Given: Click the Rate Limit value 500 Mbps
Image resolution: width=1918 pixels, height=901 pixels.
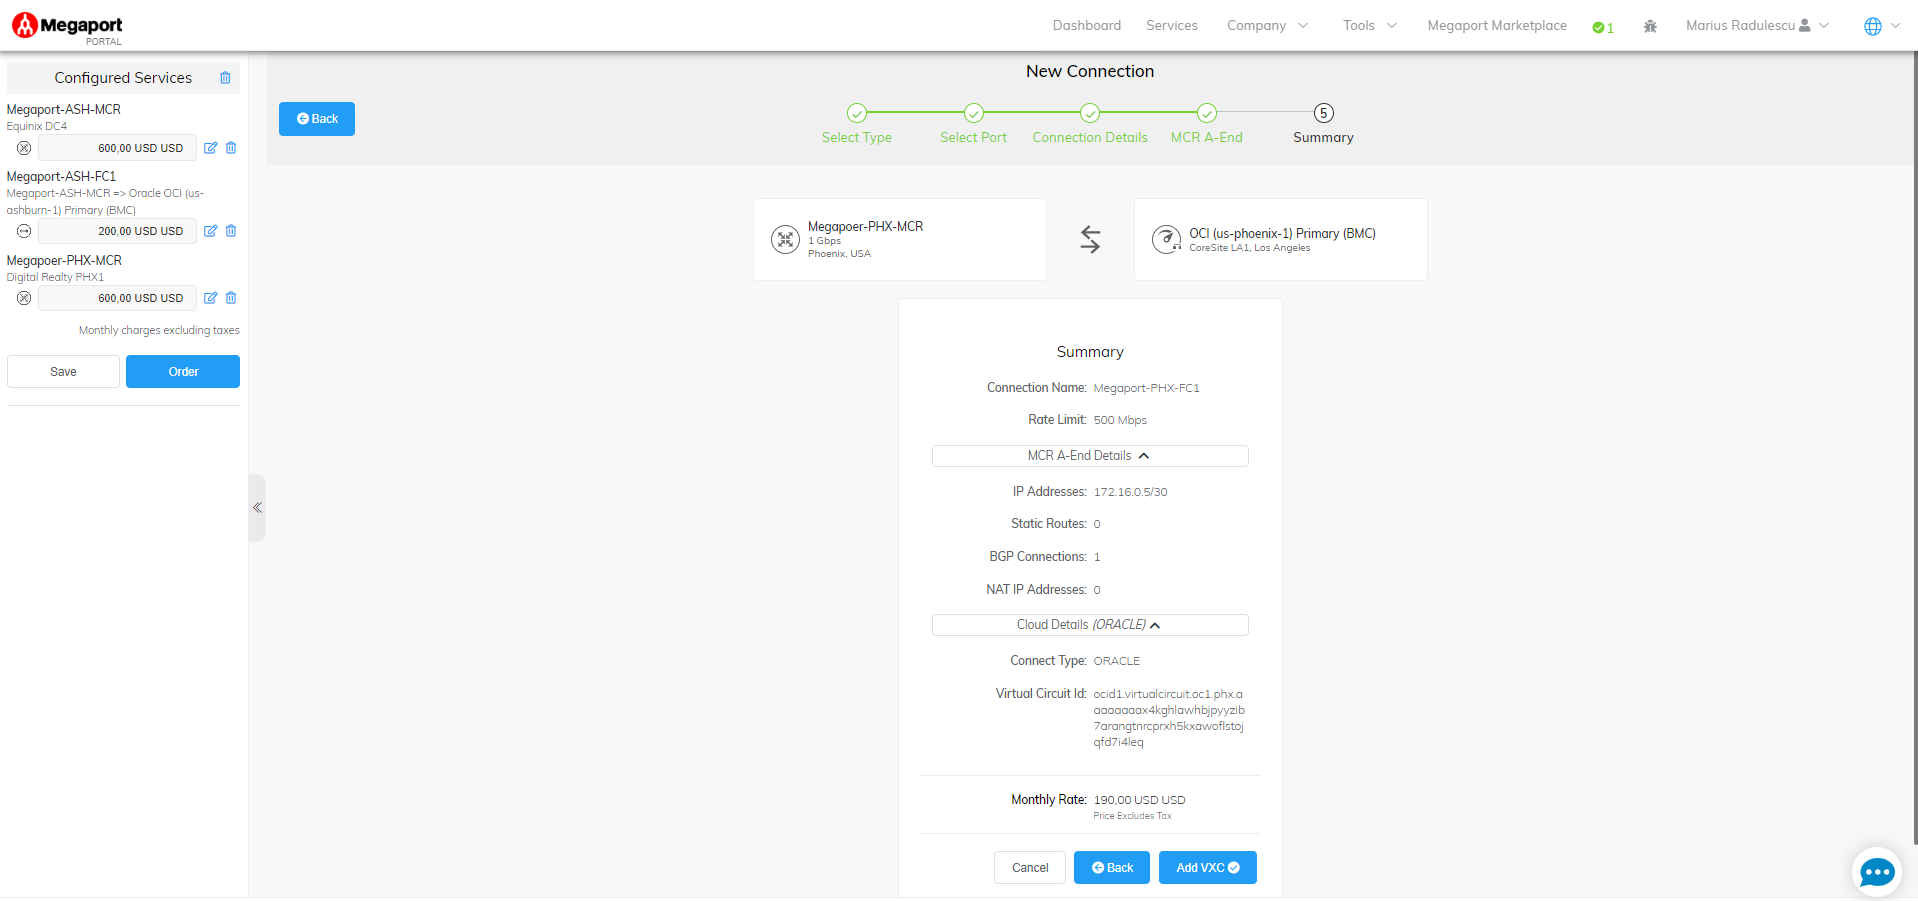Looking at the screenshot, I should [1120, 420].
